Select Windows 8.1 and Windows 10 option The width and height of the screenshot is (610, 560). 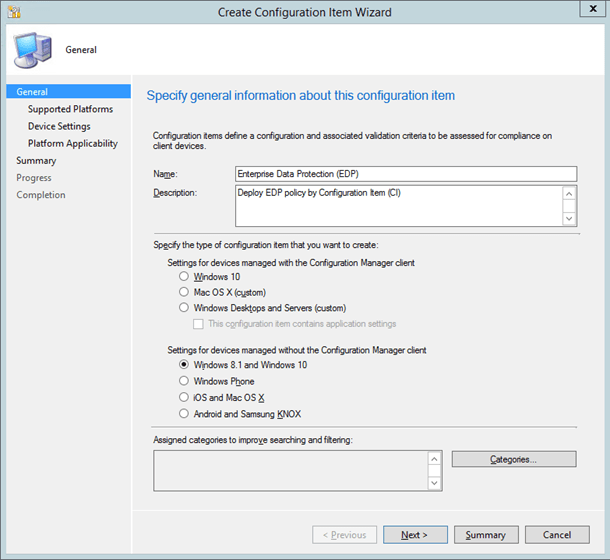[x=183, y=365]
